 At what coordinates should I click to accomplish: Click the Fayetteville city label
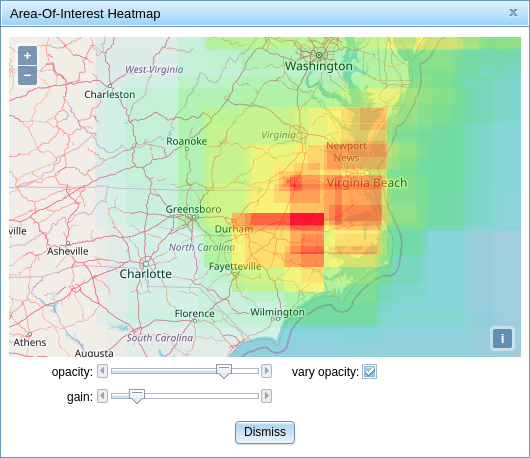click(x=235, y=266)
